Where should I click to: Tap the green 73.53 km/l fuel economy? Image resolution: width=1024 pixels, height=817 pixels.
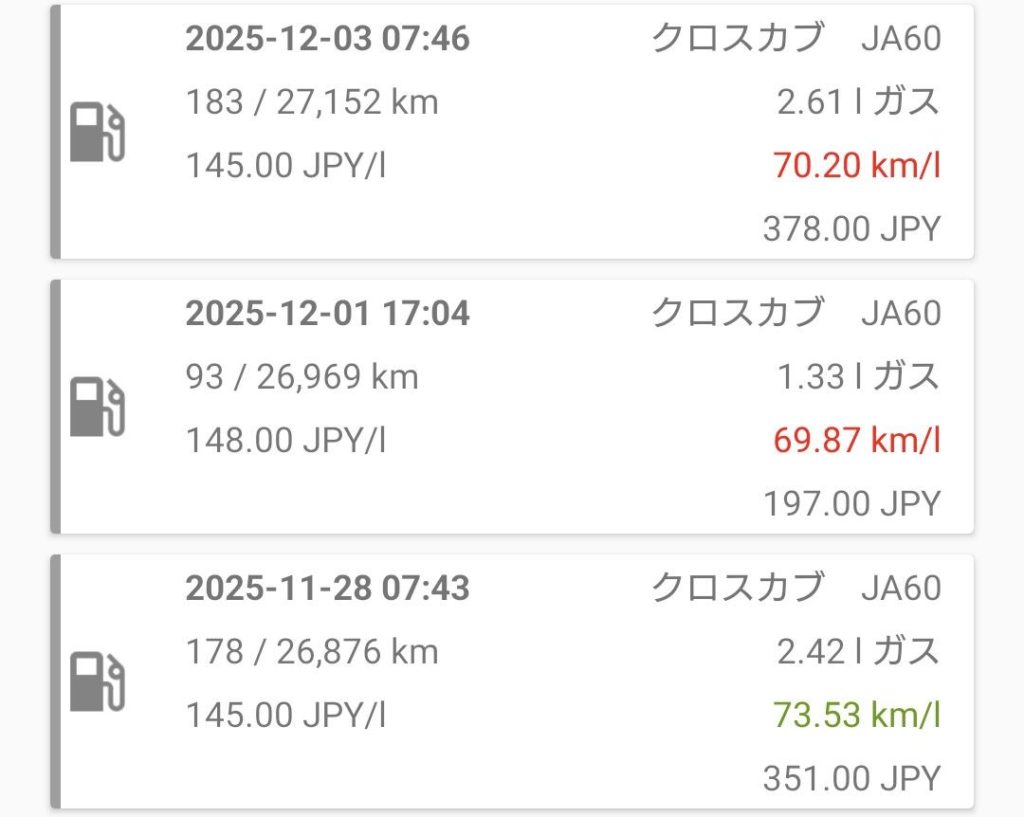(856, 715)
